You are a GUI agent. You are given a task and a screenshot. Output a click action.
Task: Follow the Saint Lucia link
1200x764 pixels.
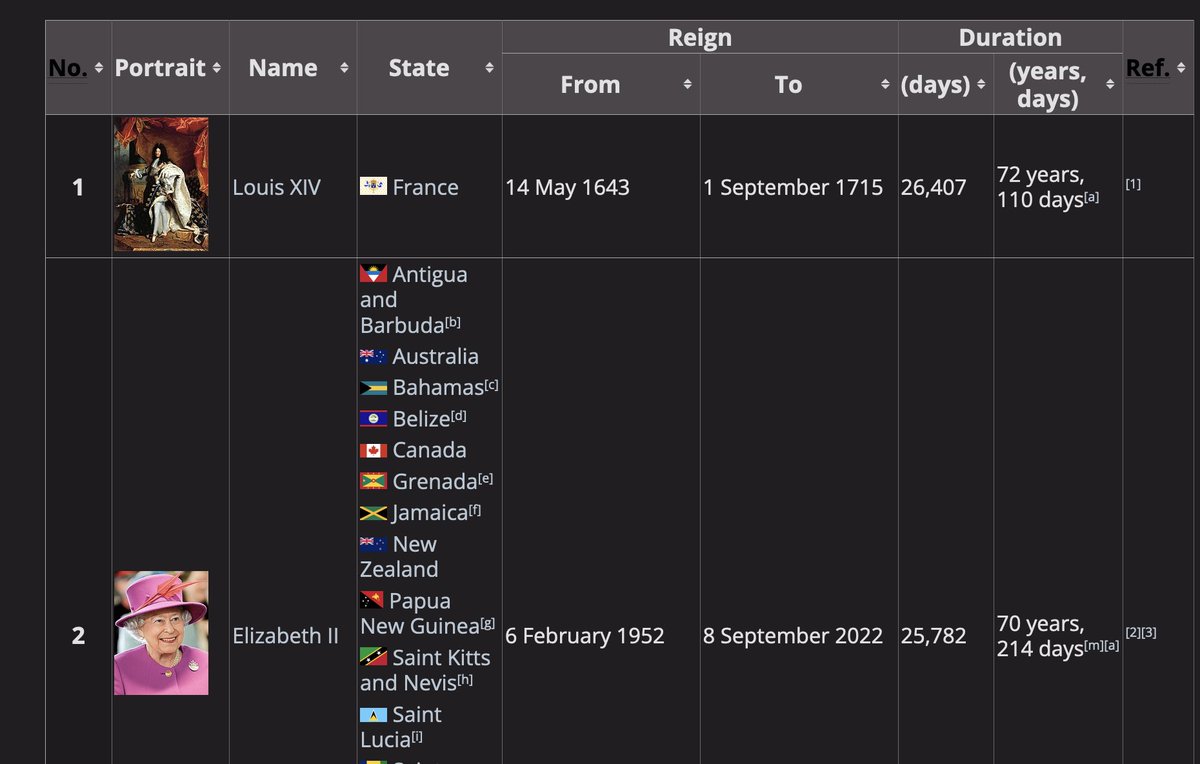coord(401,727)
